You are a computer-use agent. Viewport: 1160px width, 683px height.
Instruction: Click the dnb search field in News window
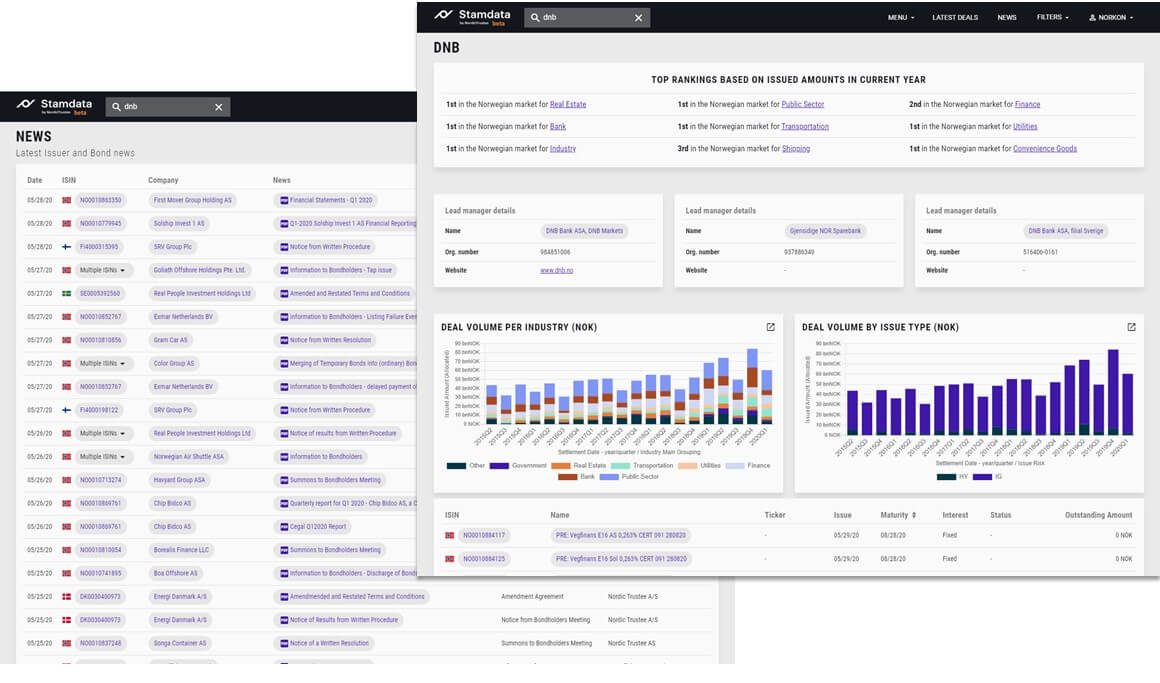point(168,107)
